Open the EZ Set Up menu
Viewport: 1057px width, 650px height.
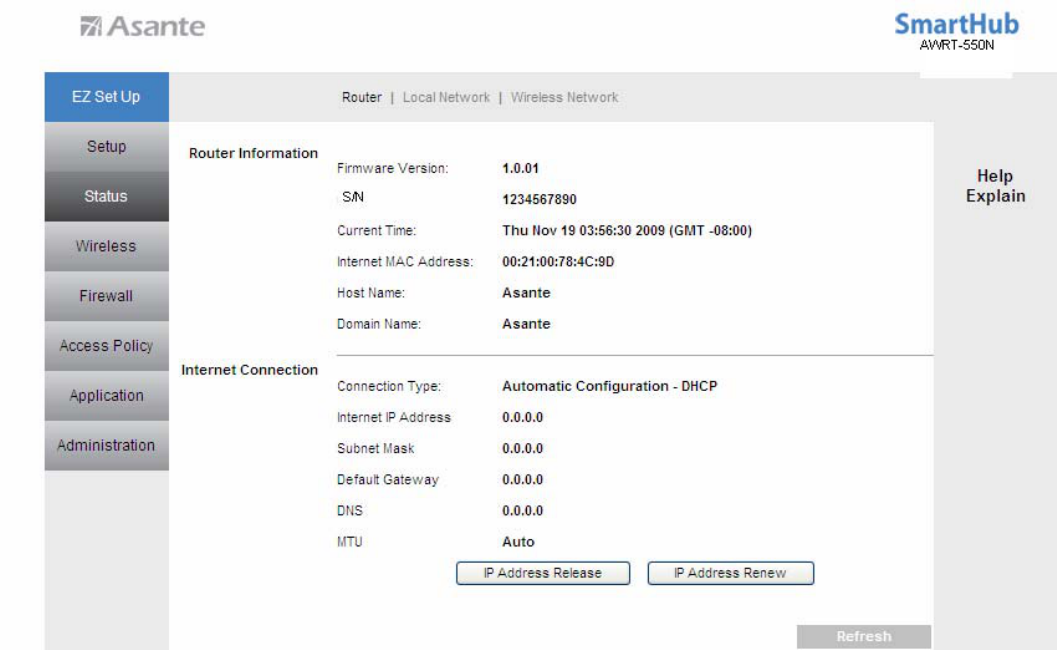(x=107, y=97)
